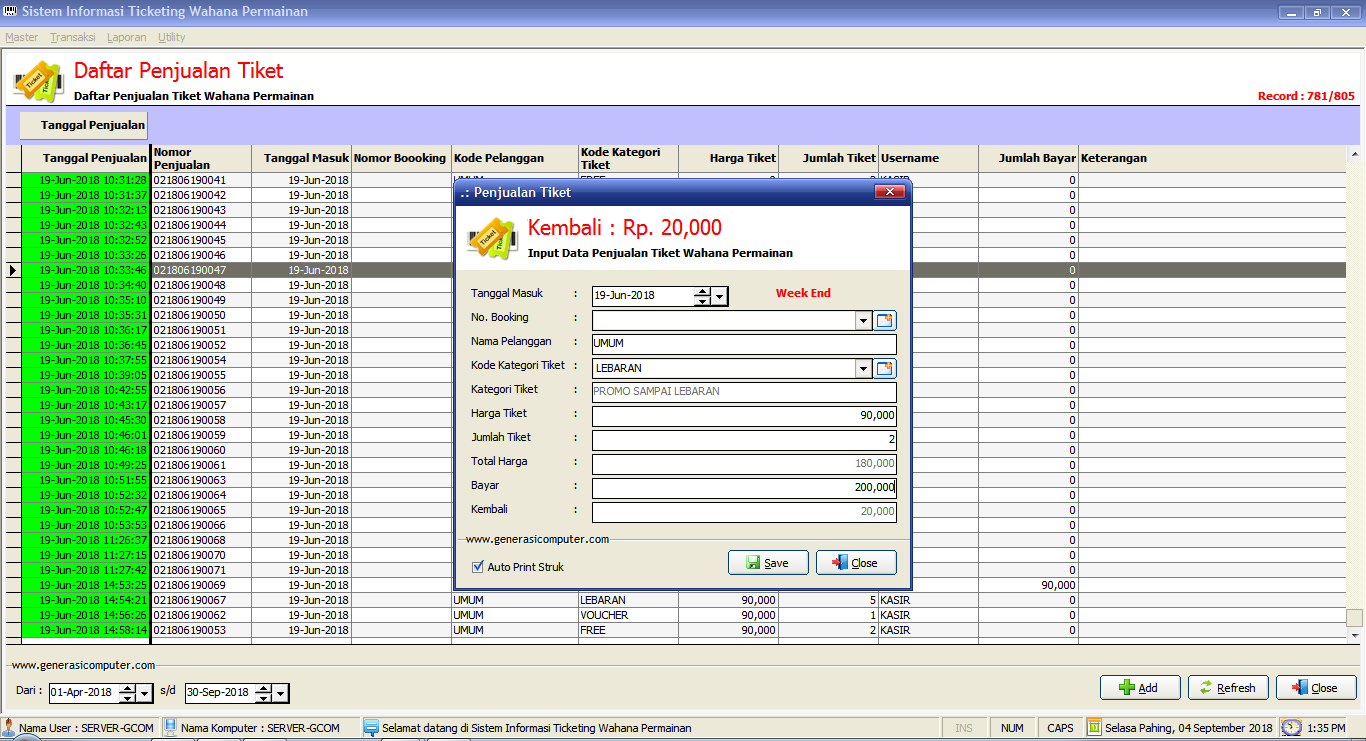
Task: Open the Transaksi menu
Action: [x=73, y=37]
